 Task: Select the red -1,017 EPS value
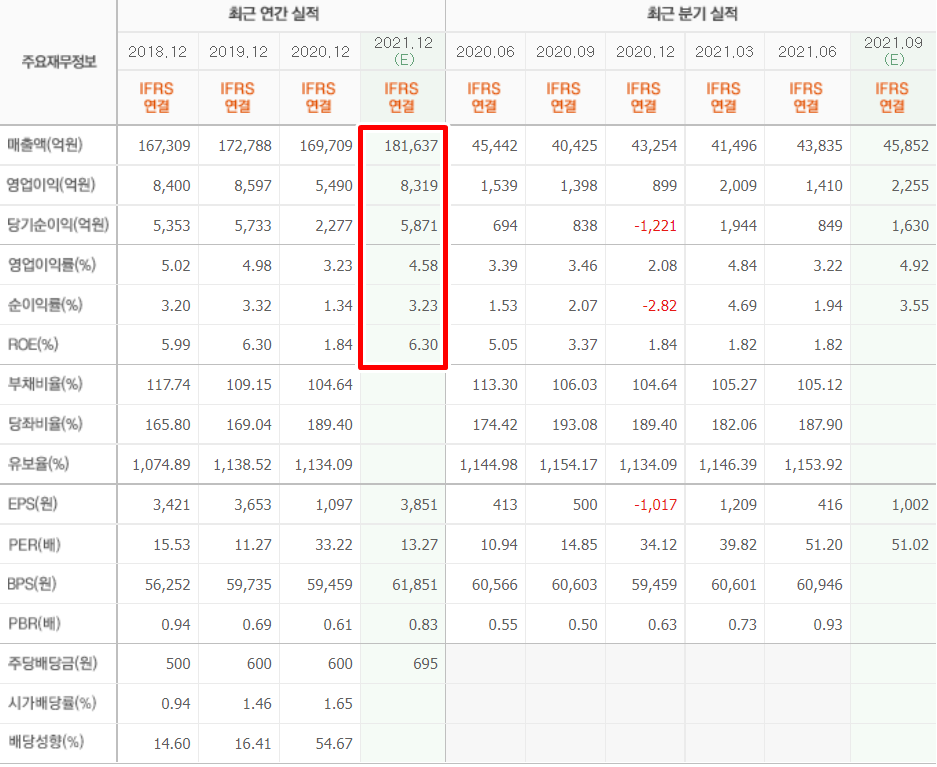[655, 505]
